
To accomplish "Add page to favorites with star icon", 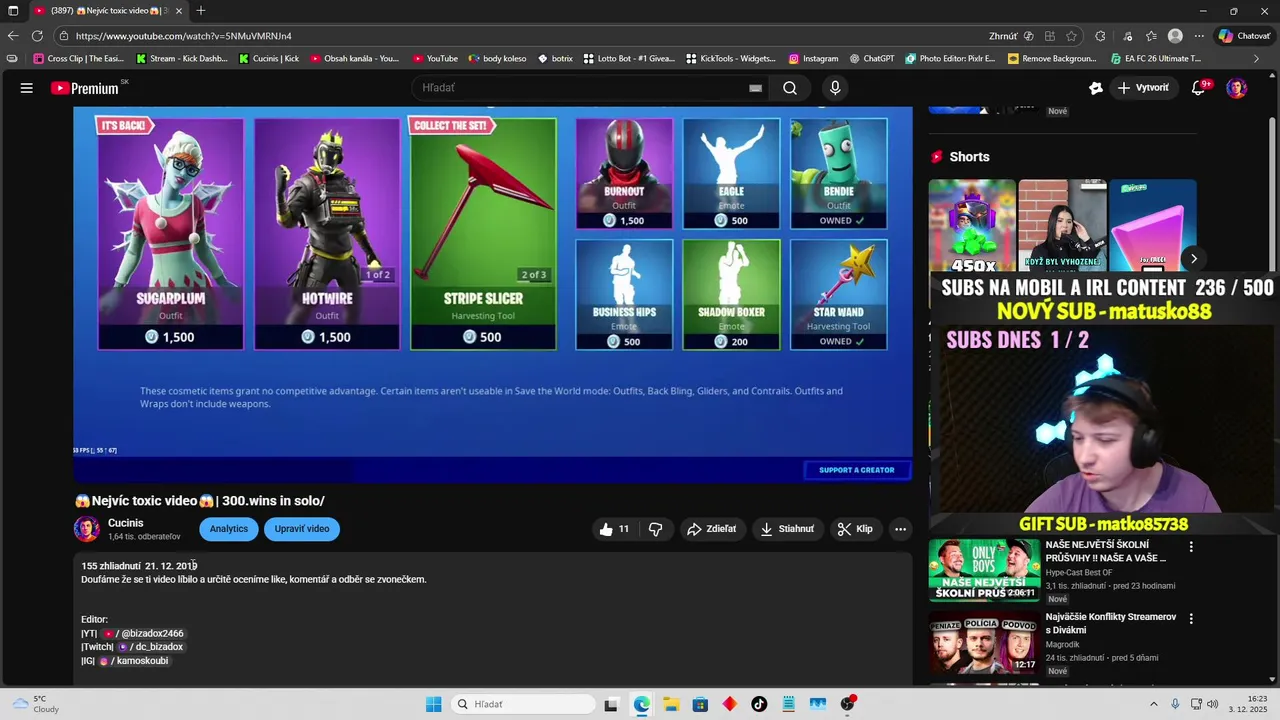I will pyautogui.click(x=1071, y=36).
